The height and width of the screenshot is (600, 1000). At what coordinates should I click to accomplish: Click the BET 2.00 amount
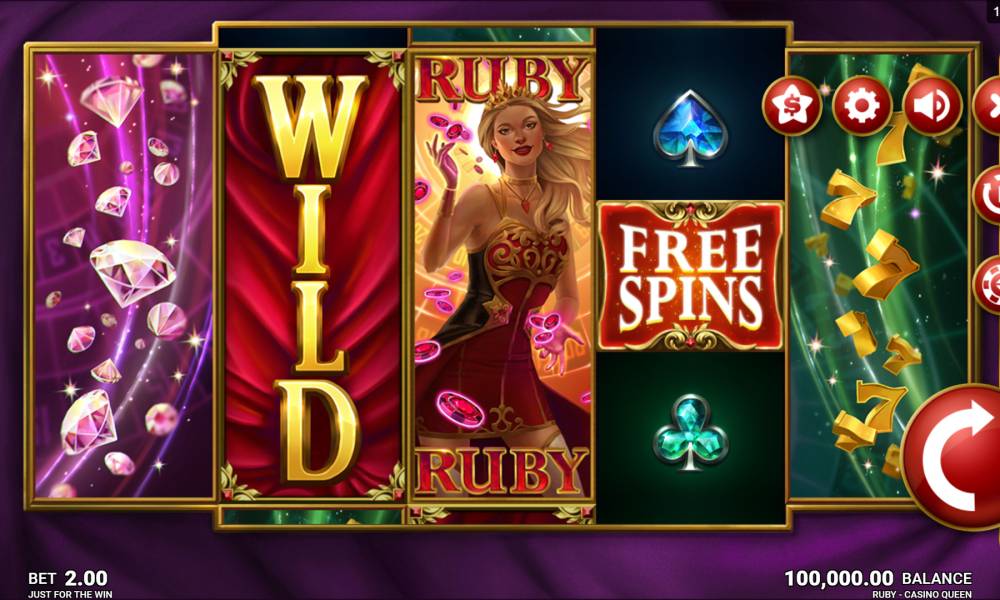click(68, 578)
